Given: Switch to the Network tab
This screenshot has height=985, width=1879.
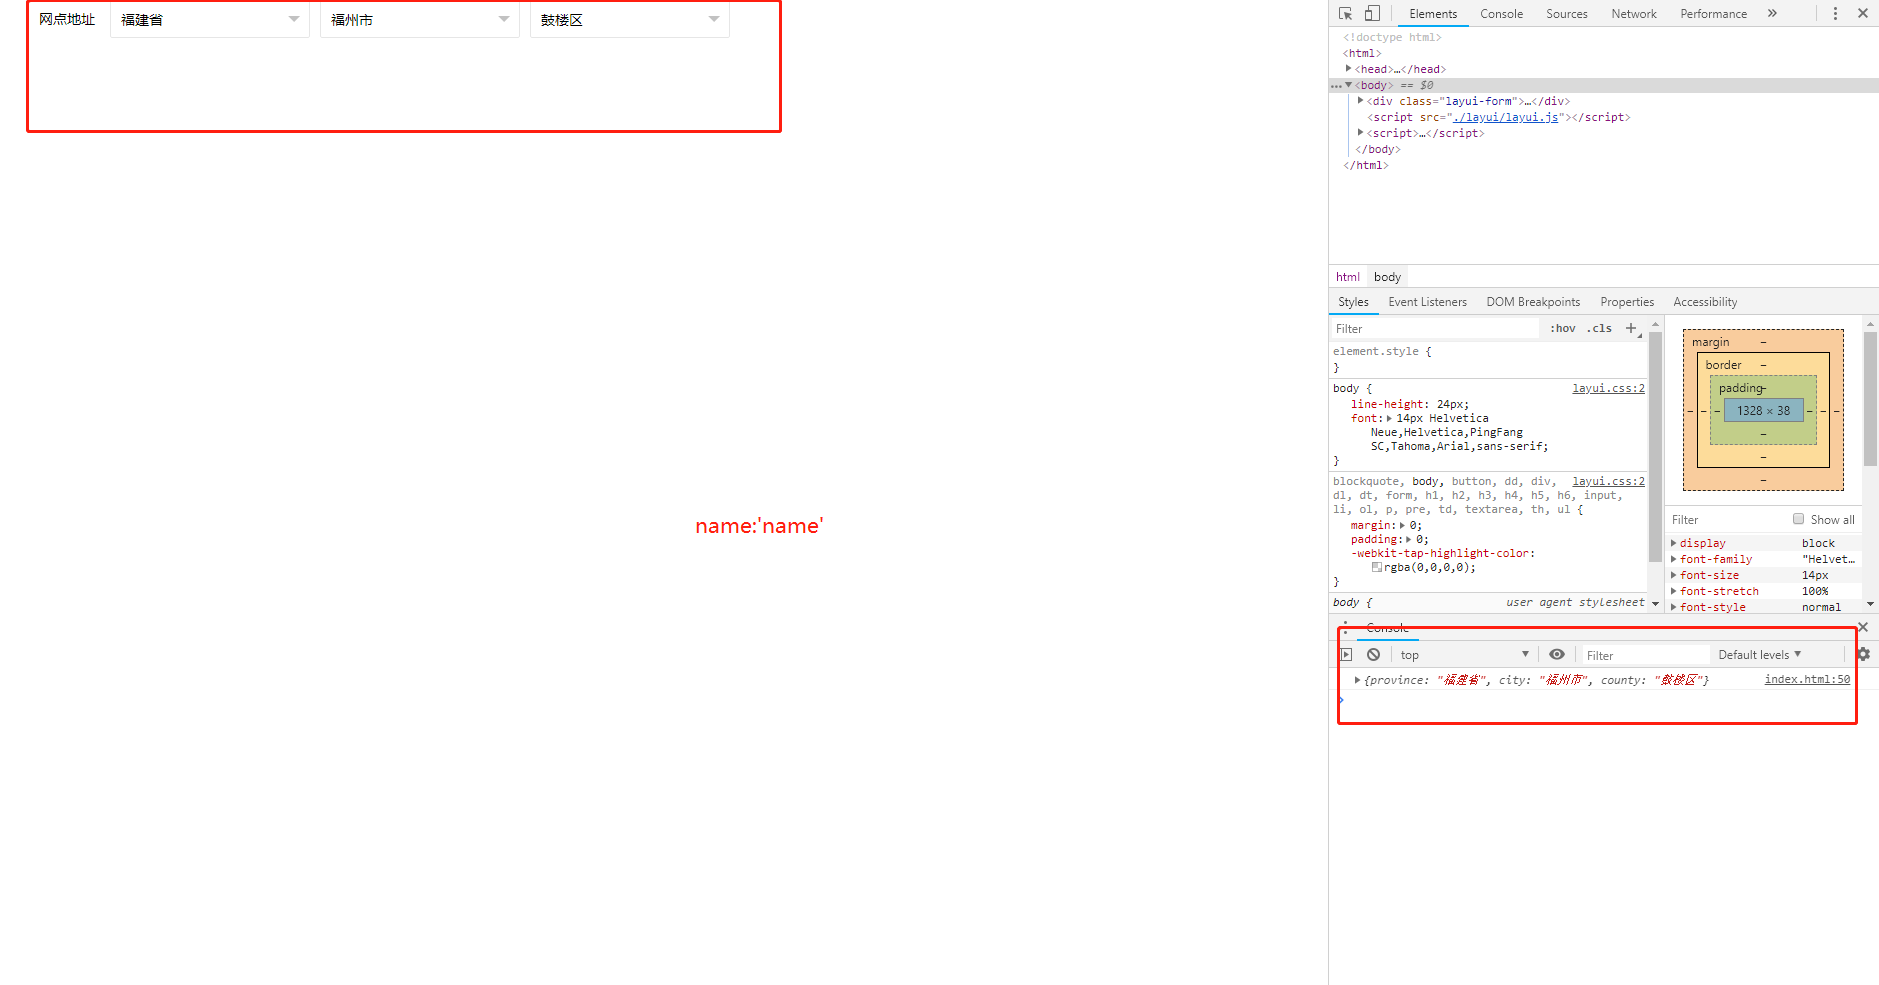Looking at the screenshot, I should [x=1633, y=14].
